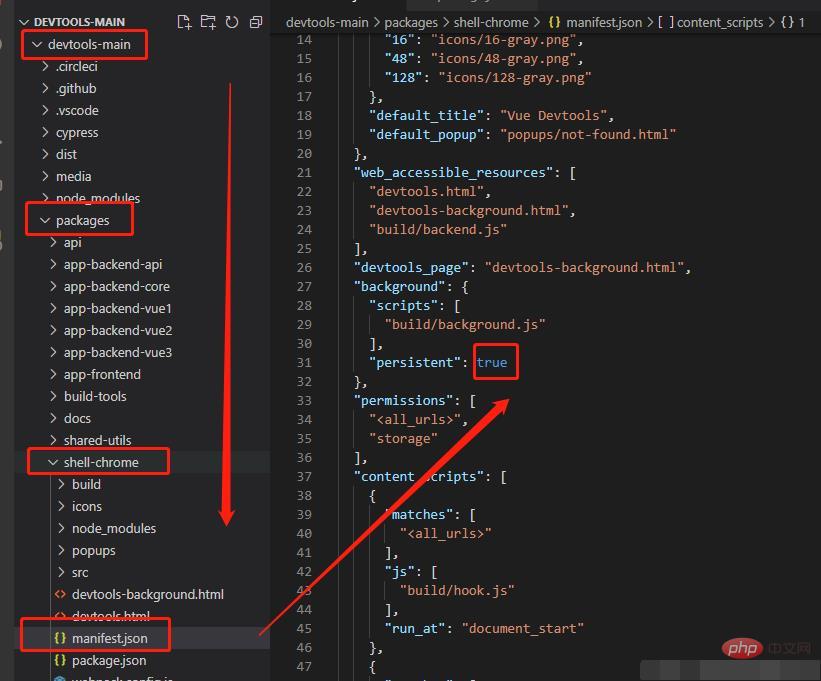Click devtools-main in the breadcrumb
This screenshot has width=821, height=681.
[327, 23]
